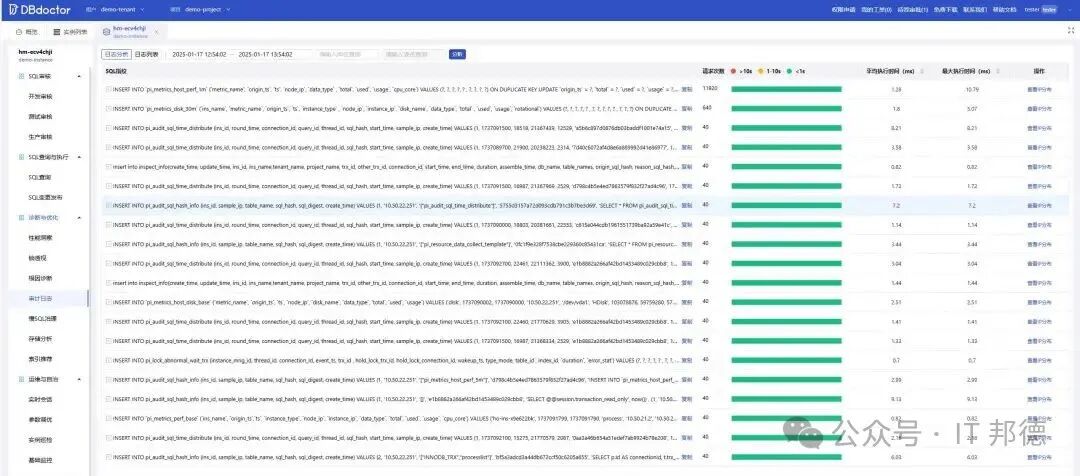The image size is (1080, 476).
Task: Sort by the 平均执行时间 (ms) column sort icon
Action: pos(922,71)
